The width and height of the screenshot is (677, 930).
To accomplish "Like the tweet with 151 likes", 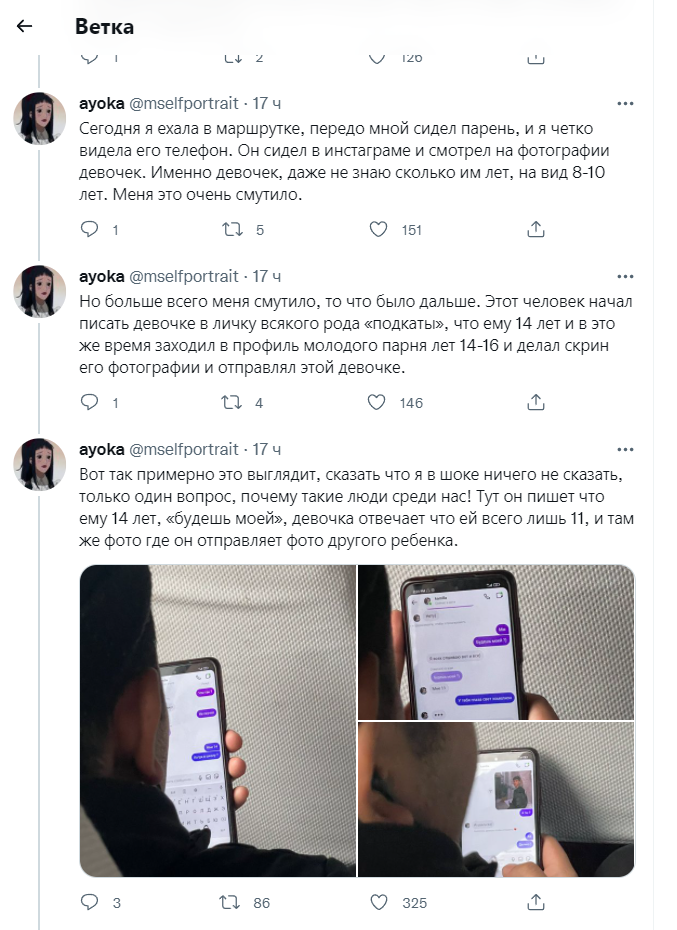I will click(x=378, y=229).
